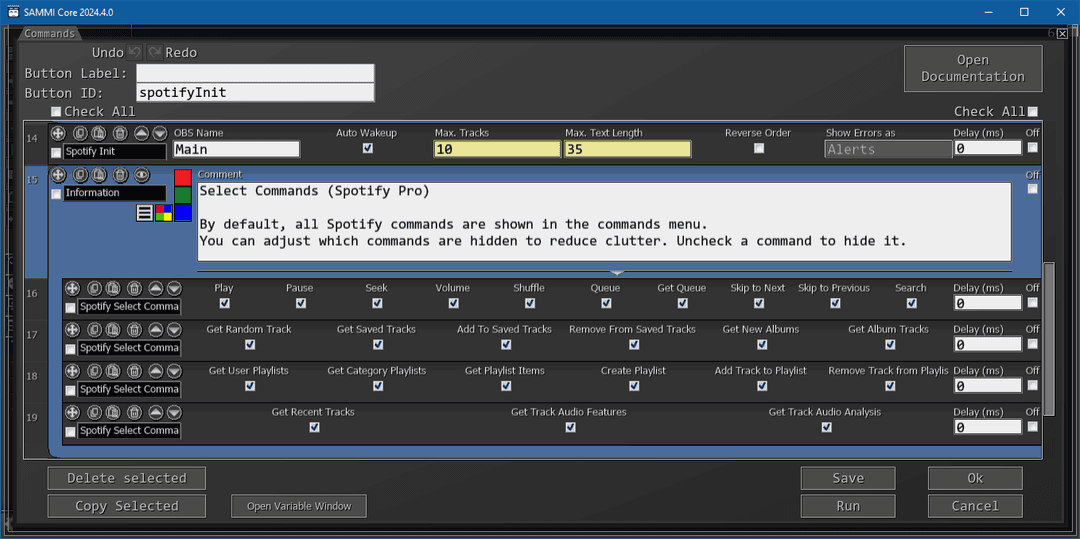Click the paste icon on line 17
This screenshot has height=539, width=1080.
(114, 330)
